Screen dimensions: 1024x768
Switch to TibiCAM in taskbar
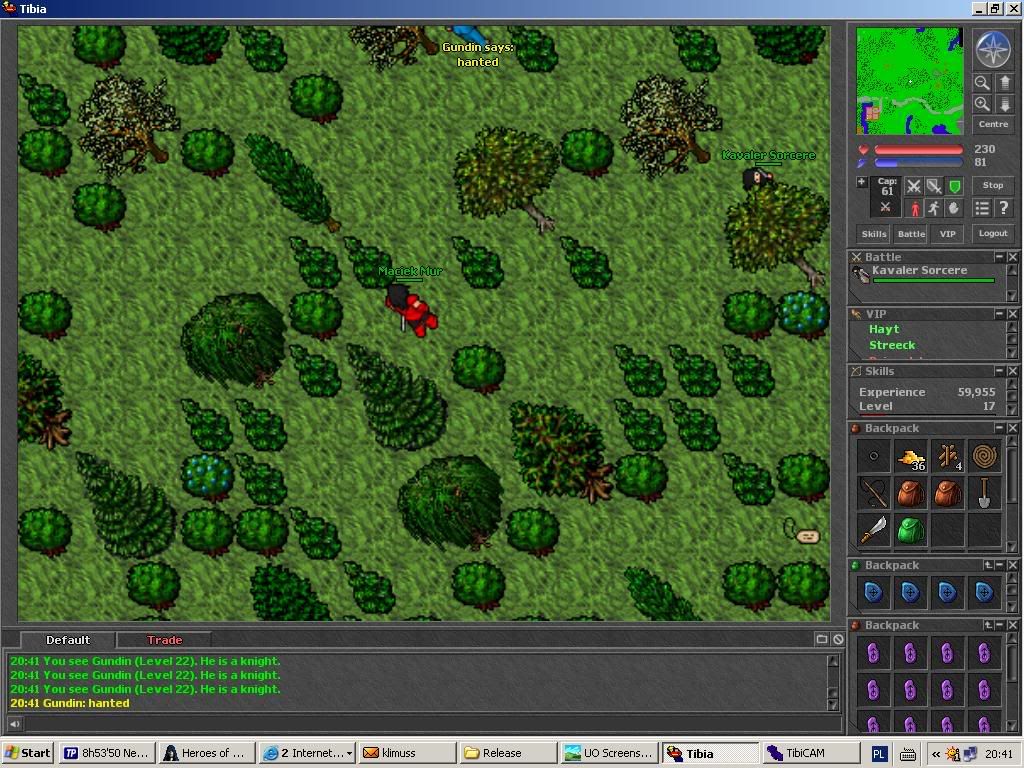(810, 753)
